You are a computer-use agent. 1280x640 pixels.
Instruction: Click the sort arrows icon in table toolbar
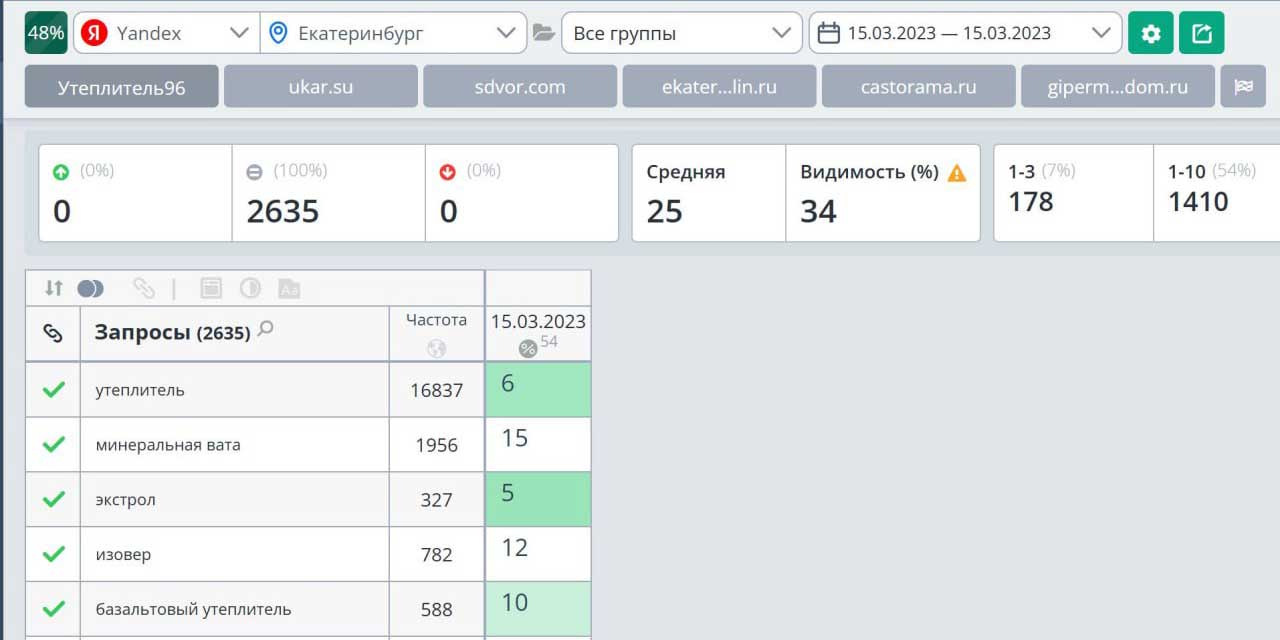tap(54, 288)
